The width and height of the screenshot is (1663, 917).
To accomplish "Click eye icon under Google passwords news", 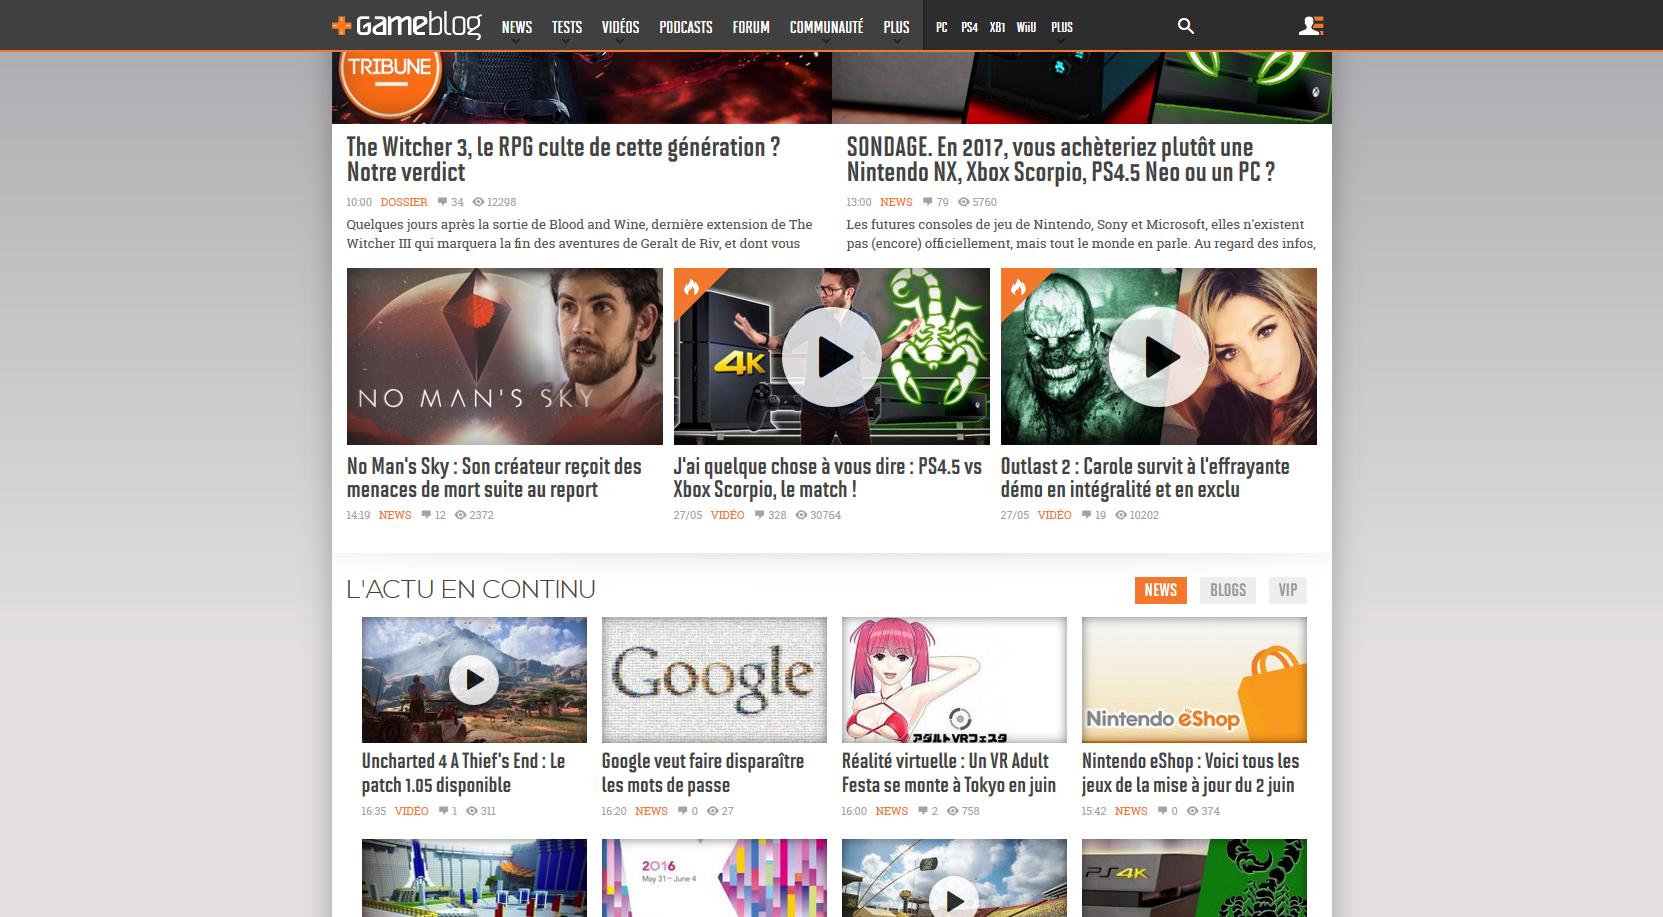I will 713,811.
